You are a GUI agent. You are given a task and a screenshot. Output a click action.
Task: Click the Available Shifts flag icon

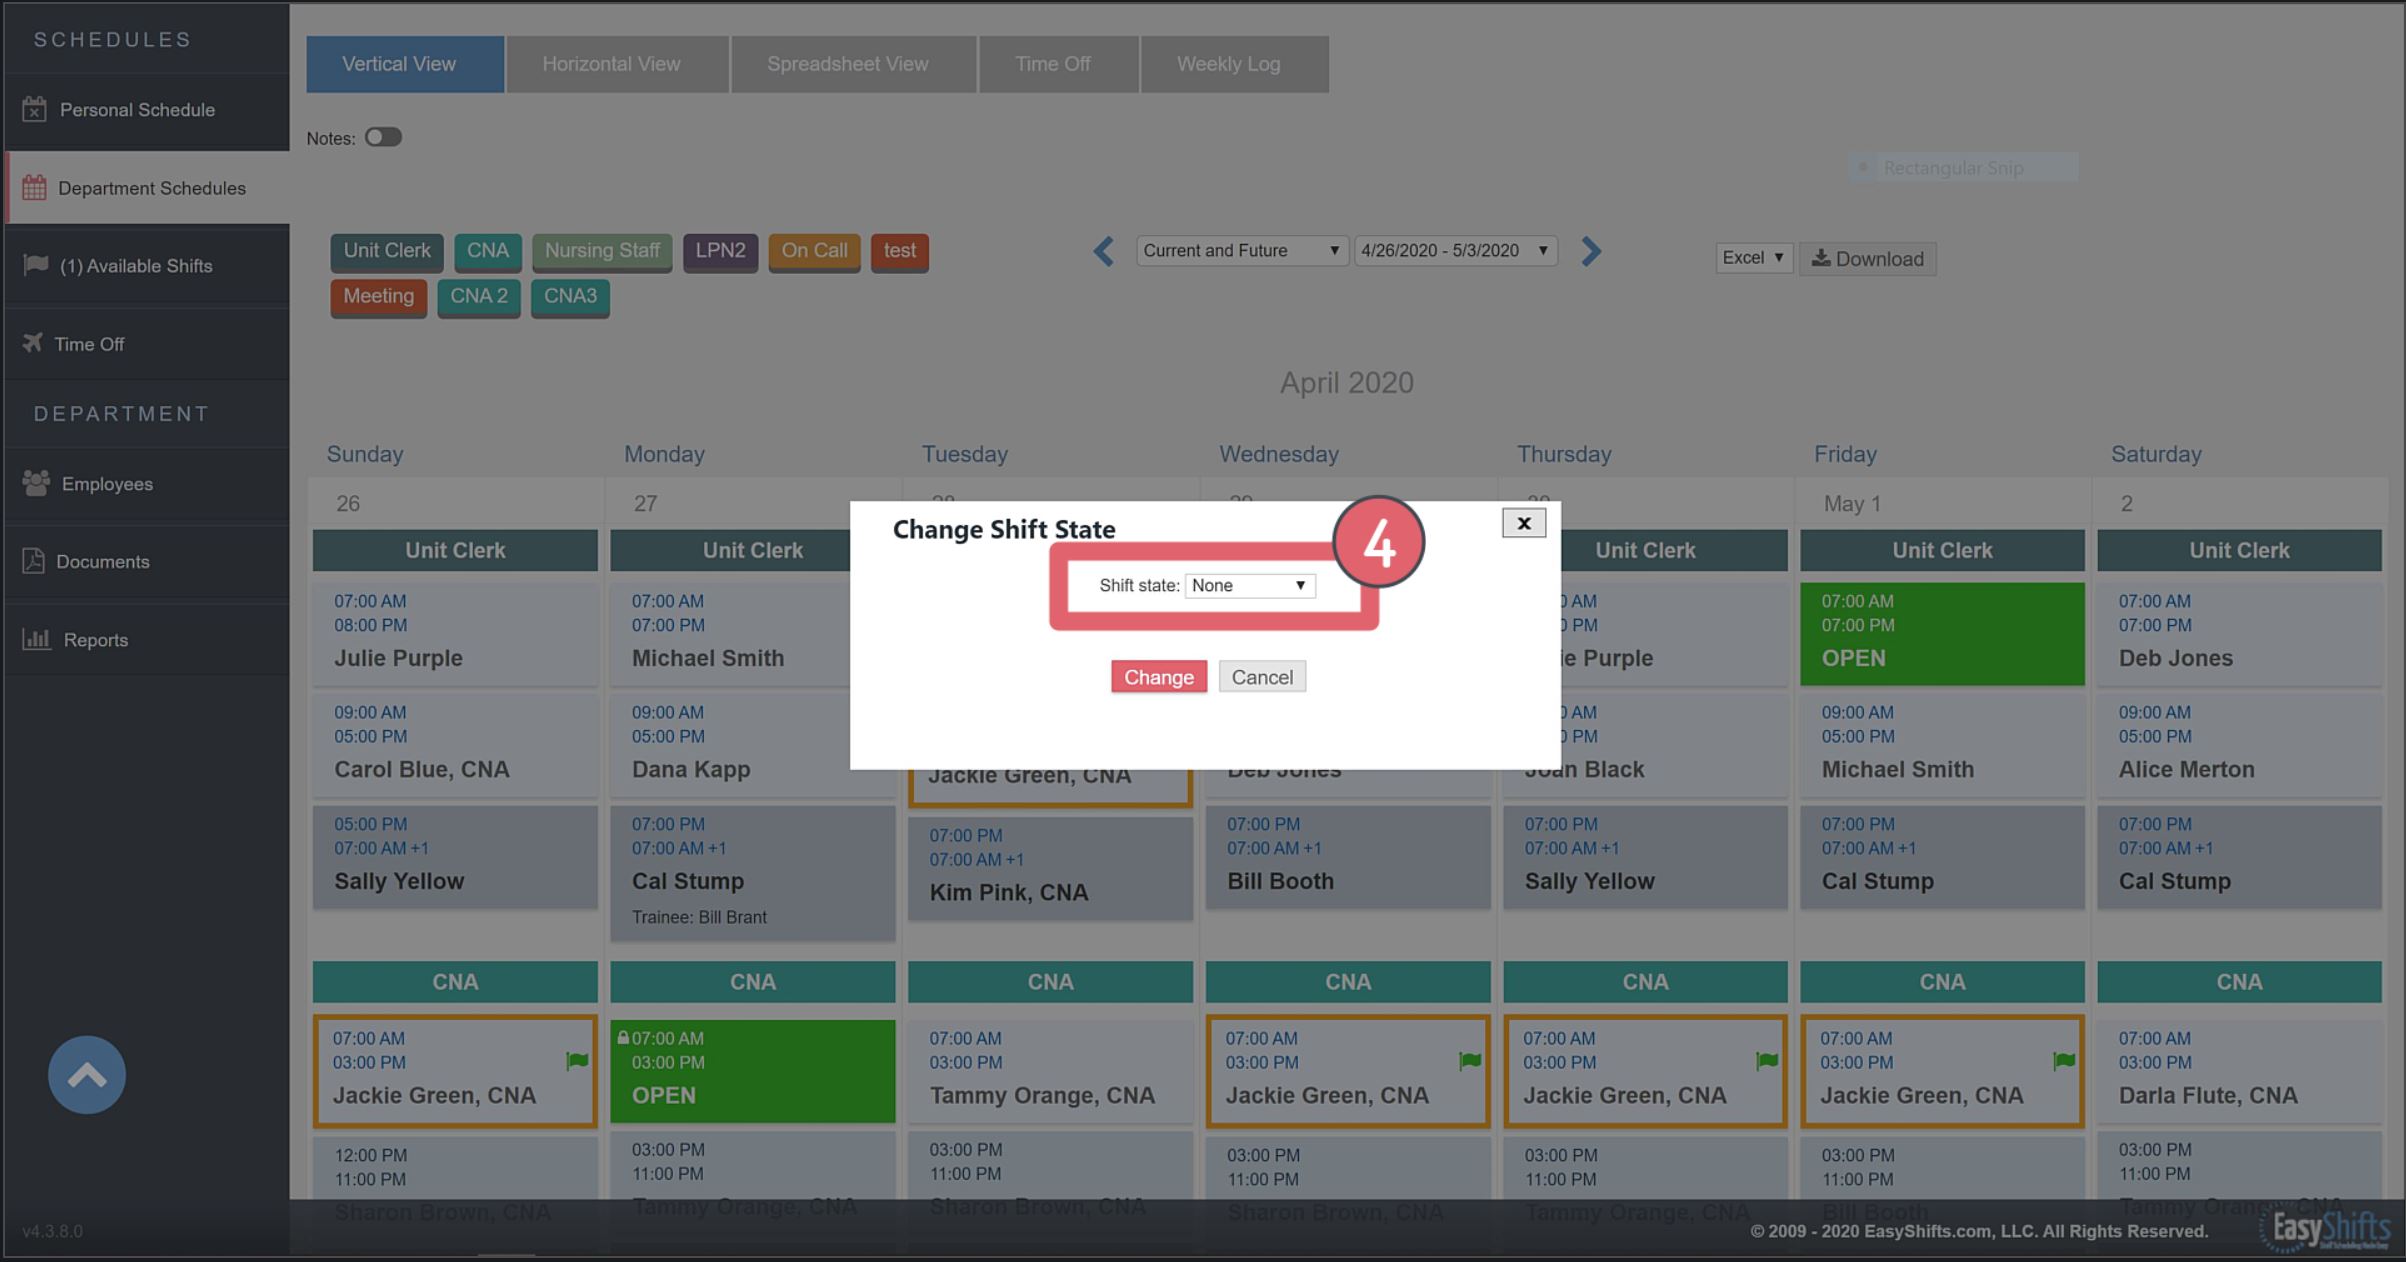click(36, 265)
